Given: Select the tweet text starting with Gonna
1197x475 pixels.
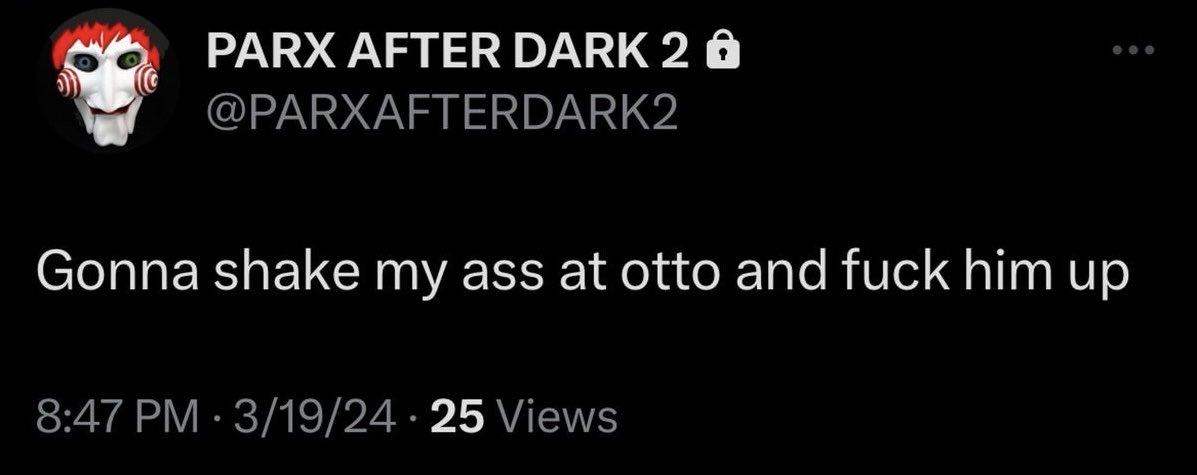Looking at the screenshot, I should 582,273.
